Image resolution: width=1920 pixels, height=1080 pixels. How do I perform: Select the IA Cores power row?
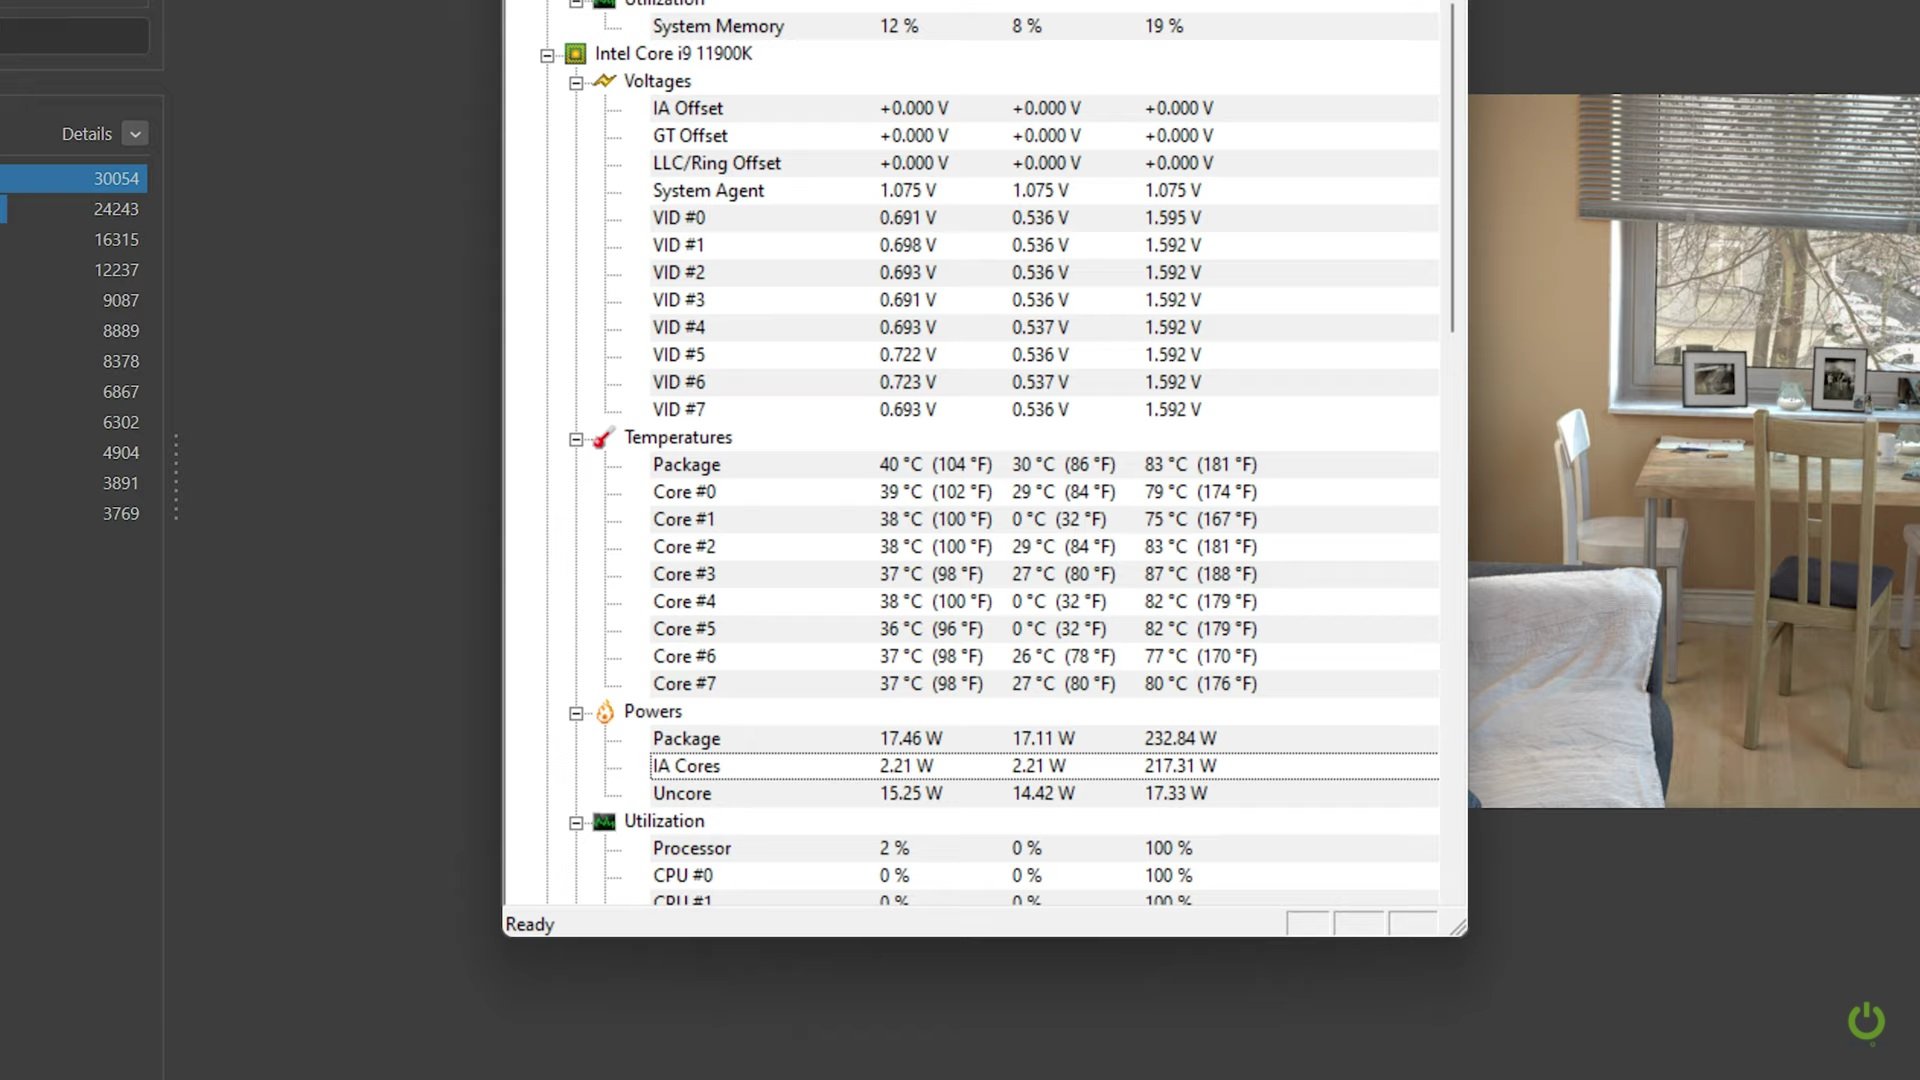tap(687, 766)
